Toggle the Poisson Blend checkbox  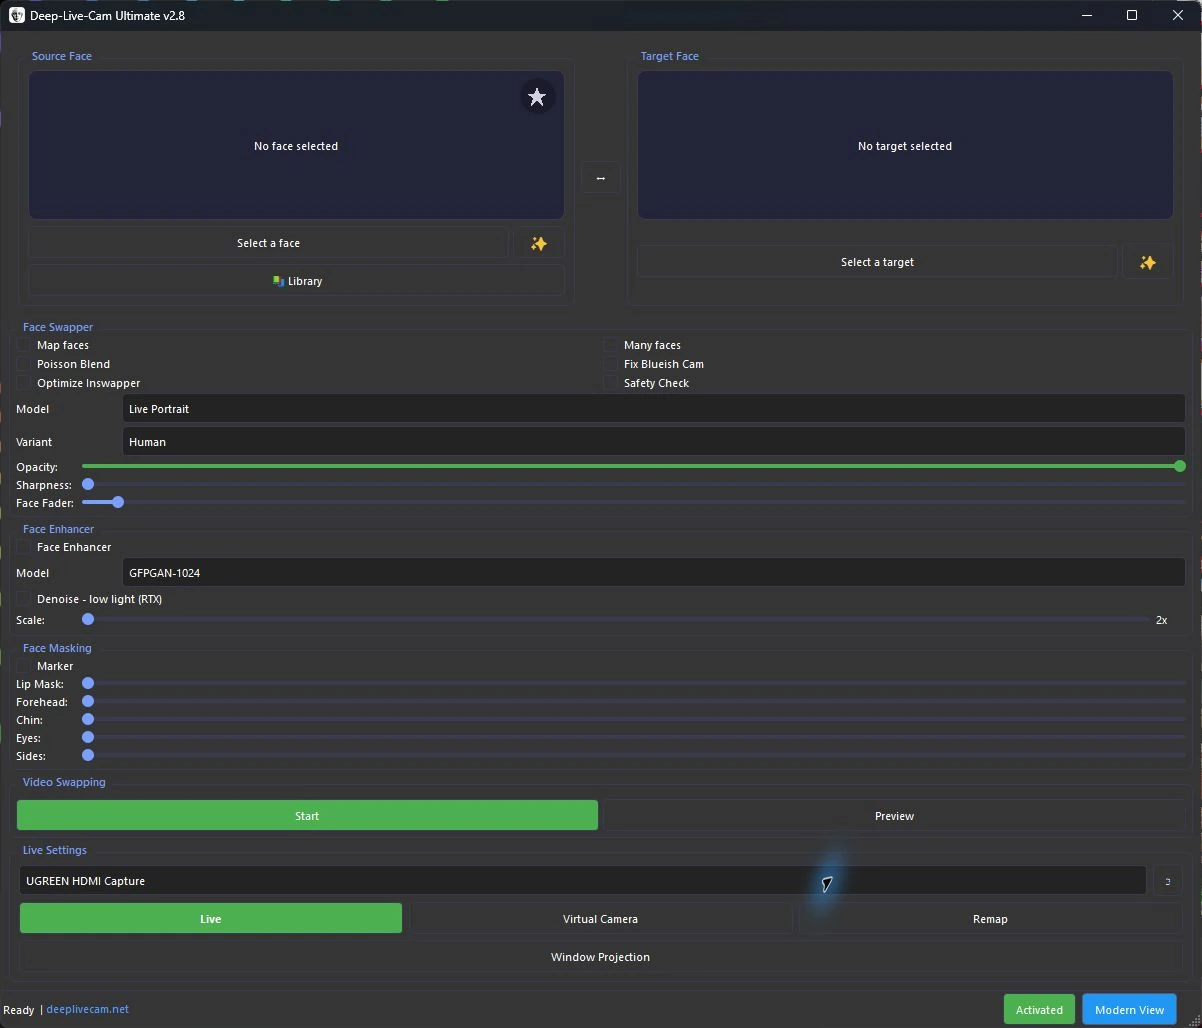coord(24,364)
